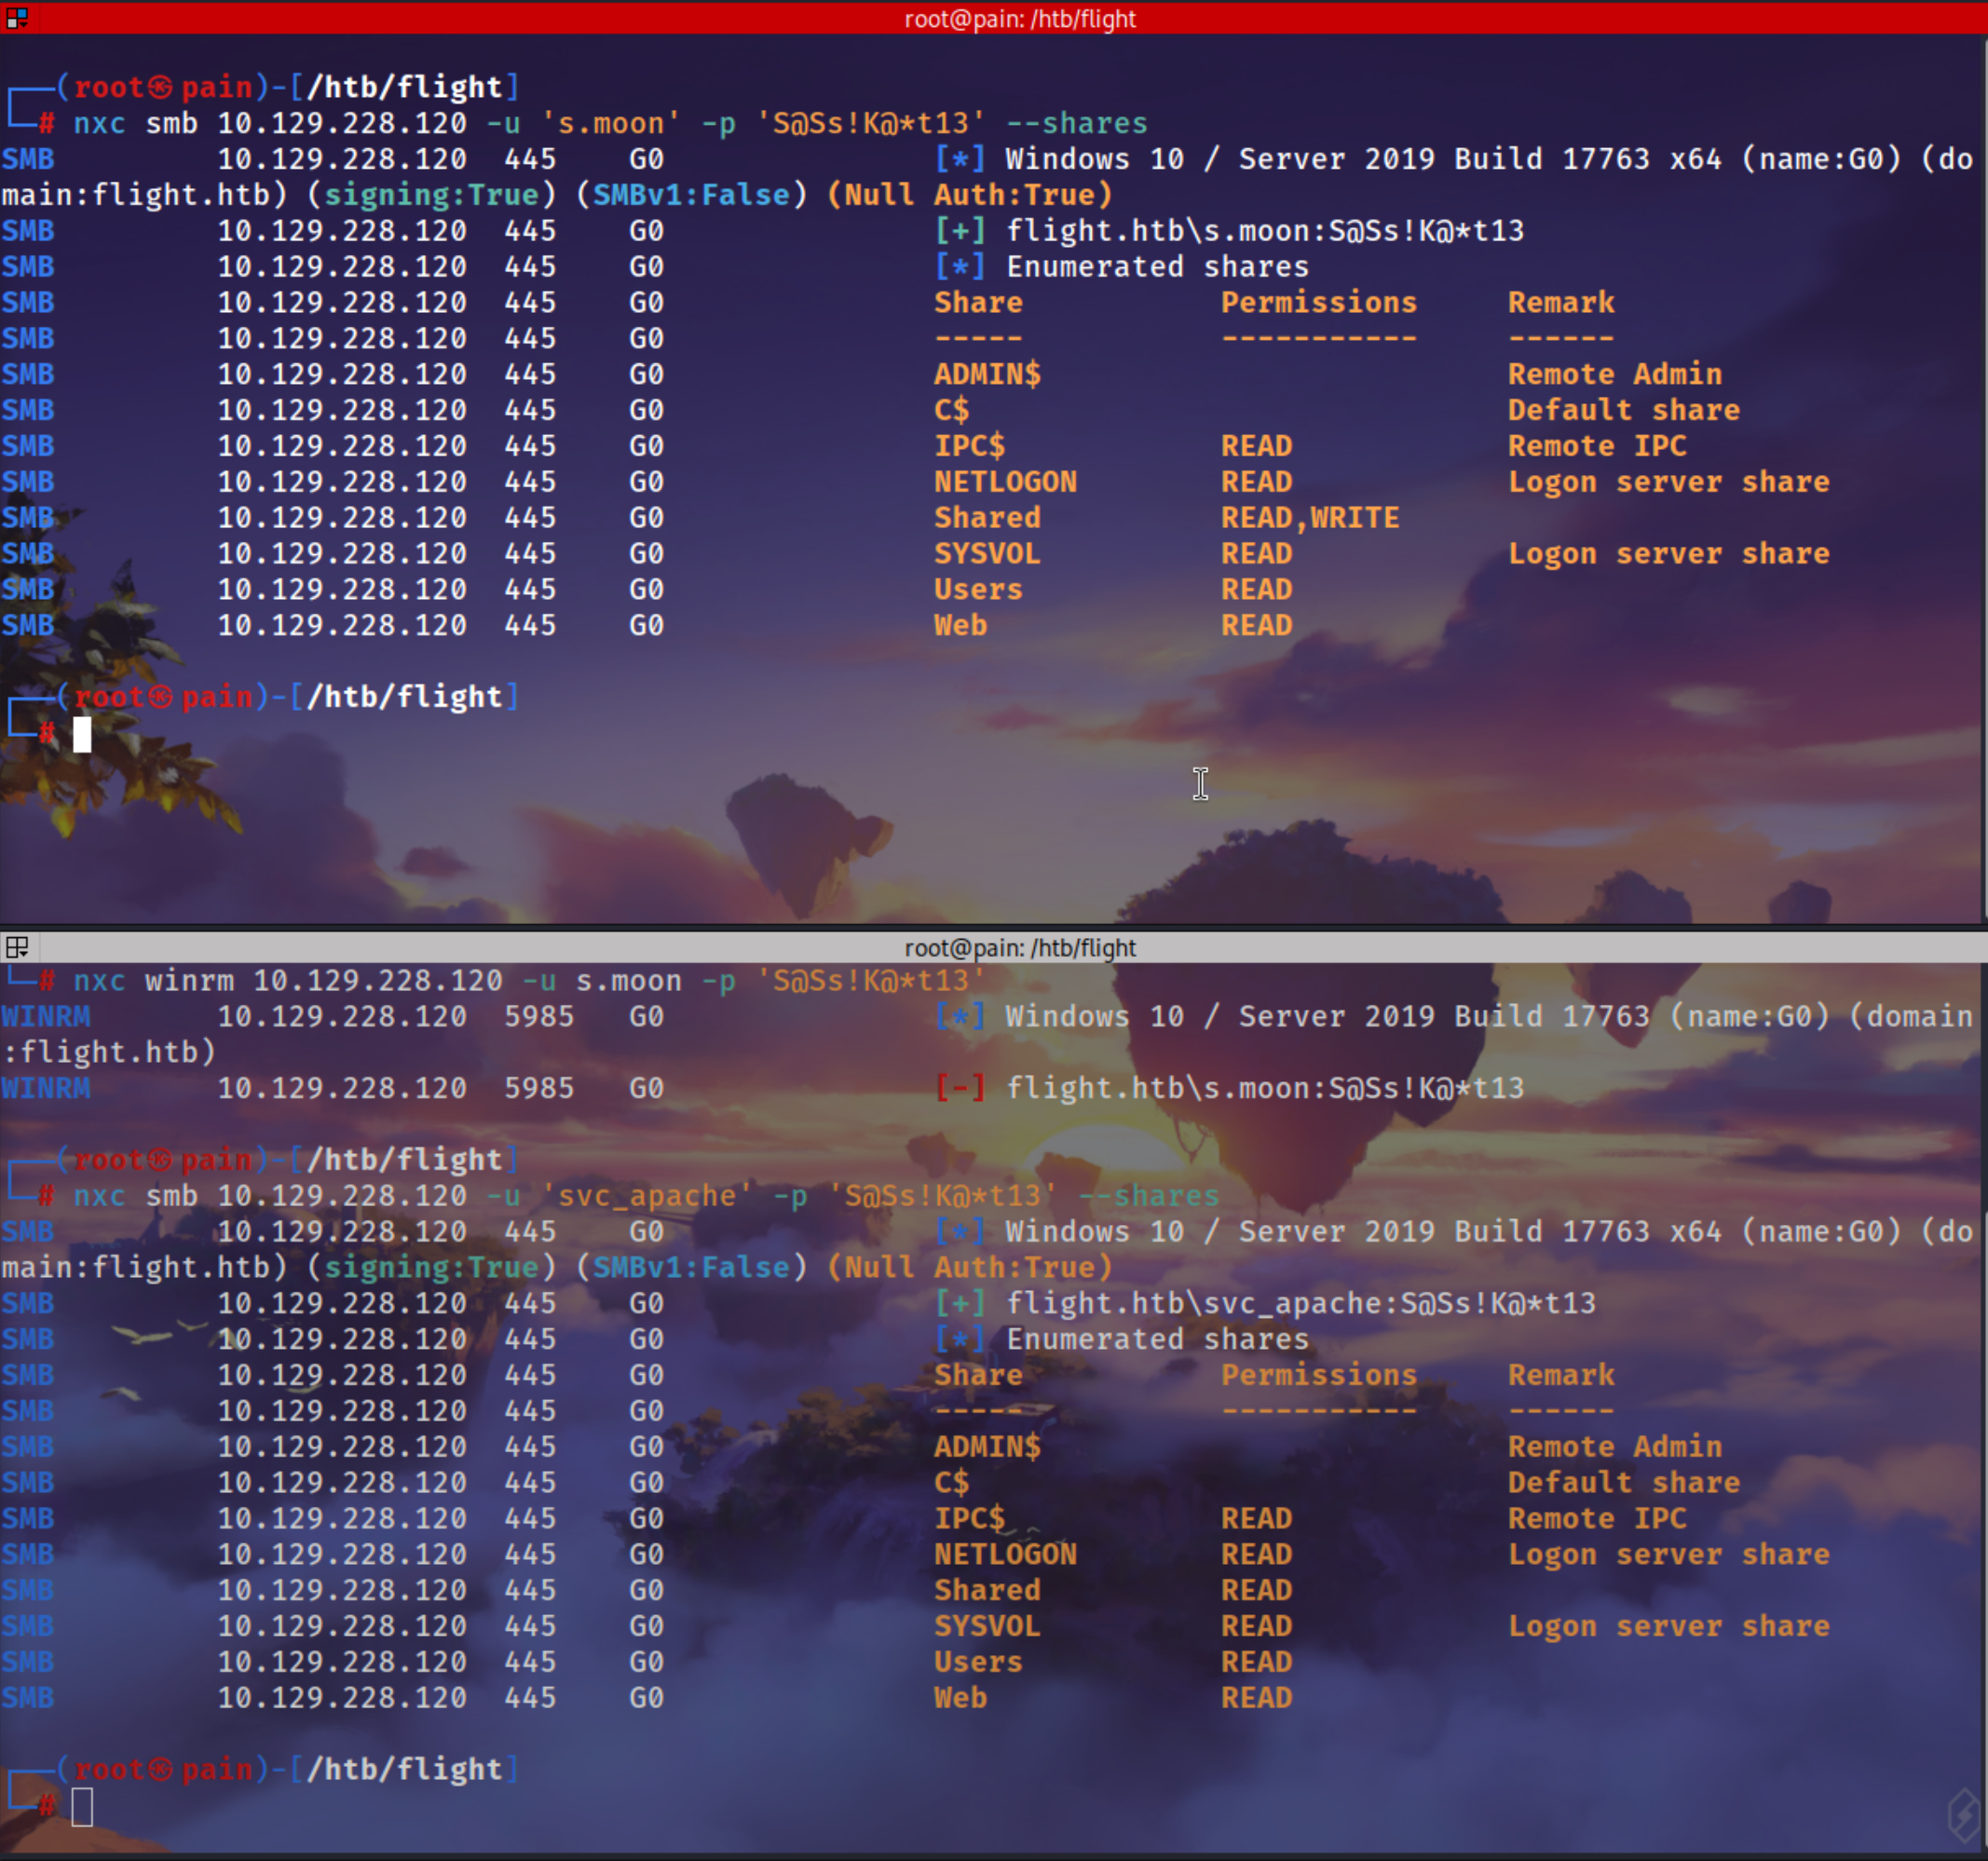Click the divider between the two terminals
The image size is (1988, 1861).
[994, 927]
